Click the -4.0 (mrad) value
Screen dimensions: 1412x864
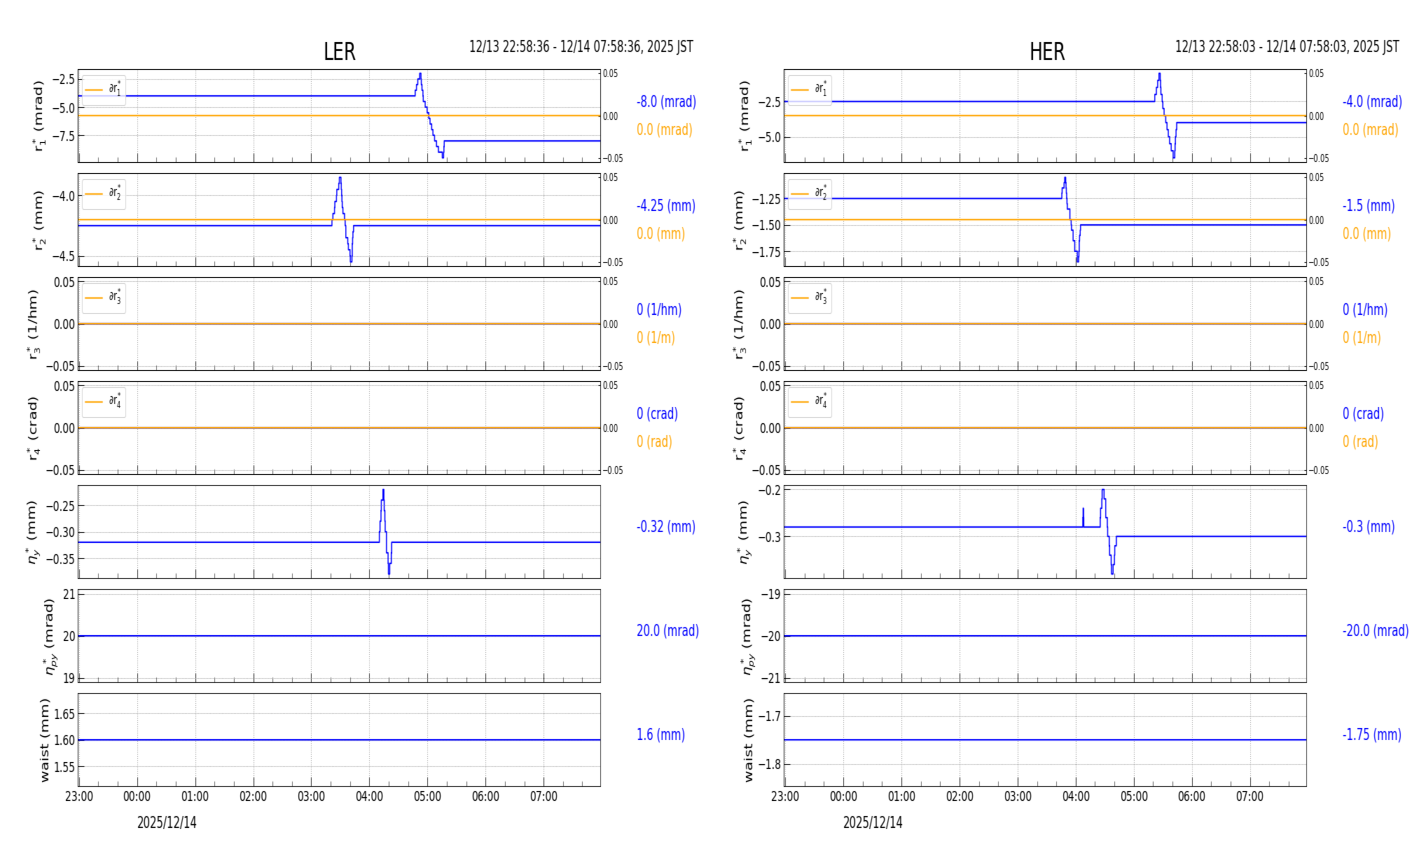click(1372, 102)
